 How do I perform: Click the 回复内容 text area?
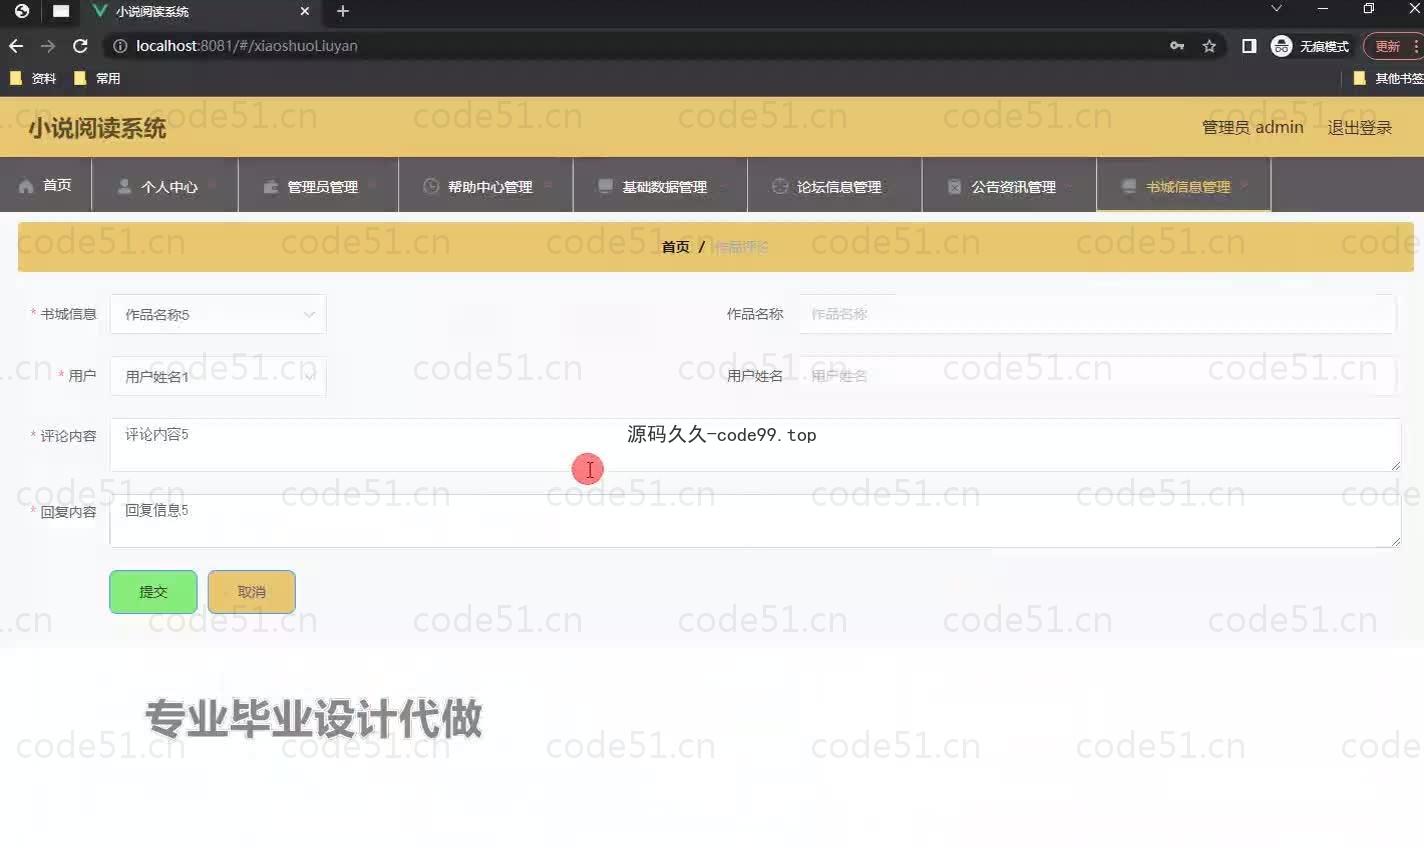(755, 521)
